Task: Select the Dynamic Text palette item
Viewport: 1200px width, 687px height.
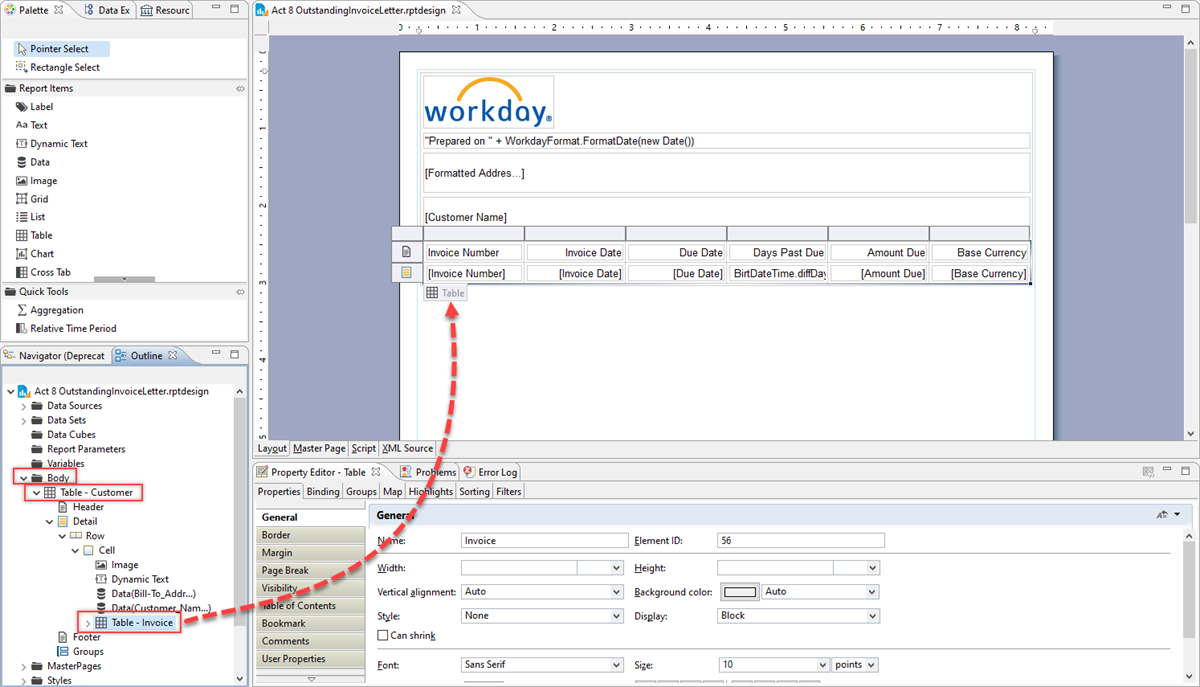Action: (52, 144)
